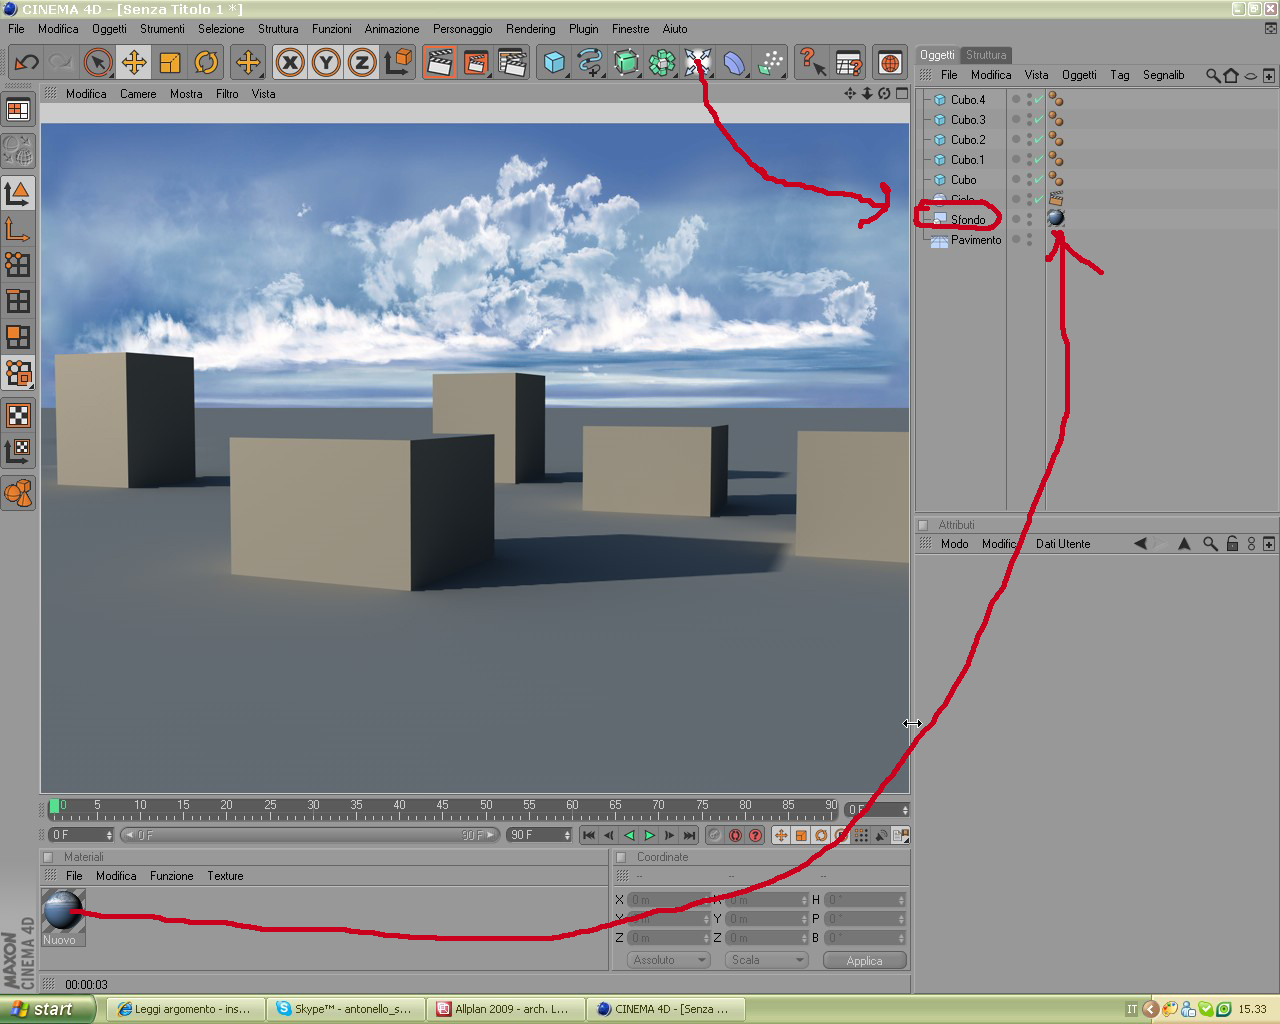Click the end frame 90 F field
This screenshot has width=1280, height=1024.
point(540,835)
